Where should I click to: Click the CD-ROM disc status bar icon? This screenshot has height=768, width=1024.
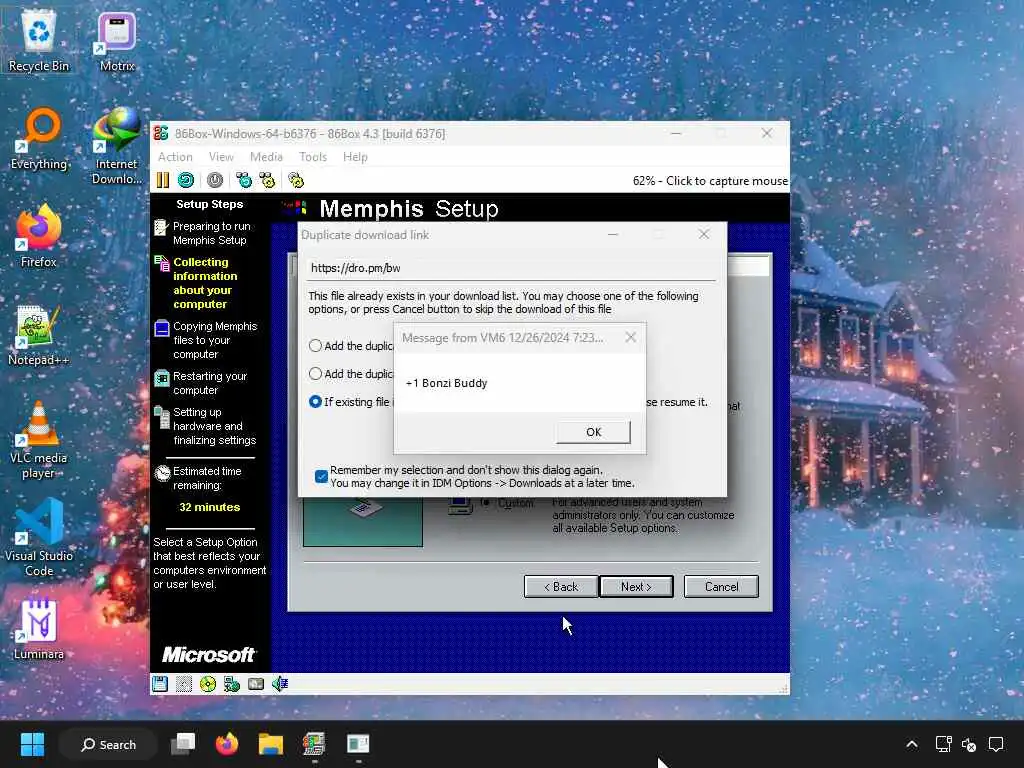point(208,684)
